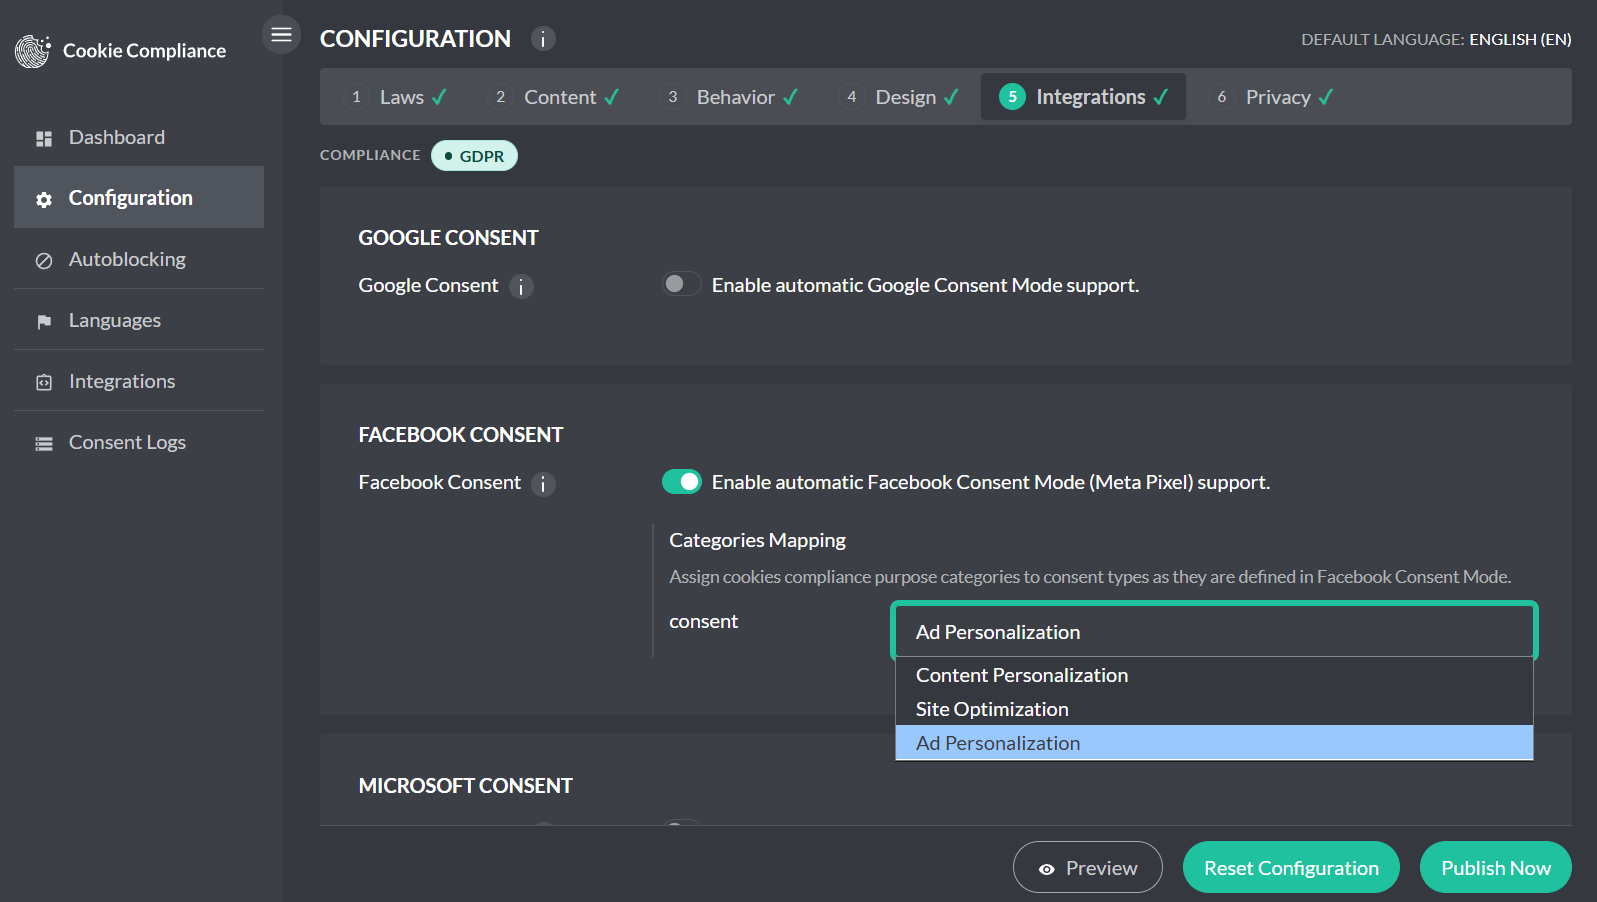This screenshot has height=902, width=1597.
Task: Collapse sidebar with hamburger menu icon
Action: pos(282,35)
